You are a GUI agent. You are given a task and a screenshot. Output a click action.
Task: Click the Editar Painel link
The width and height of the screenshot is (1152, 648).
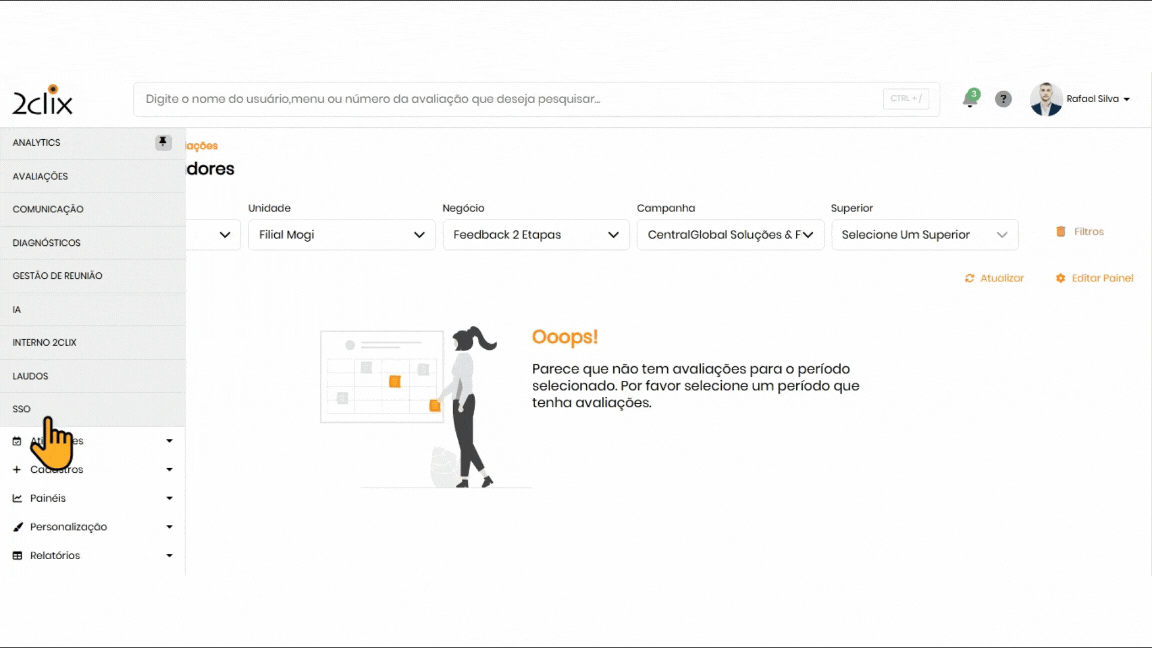pyautogui.click(x=1094, y=278)
